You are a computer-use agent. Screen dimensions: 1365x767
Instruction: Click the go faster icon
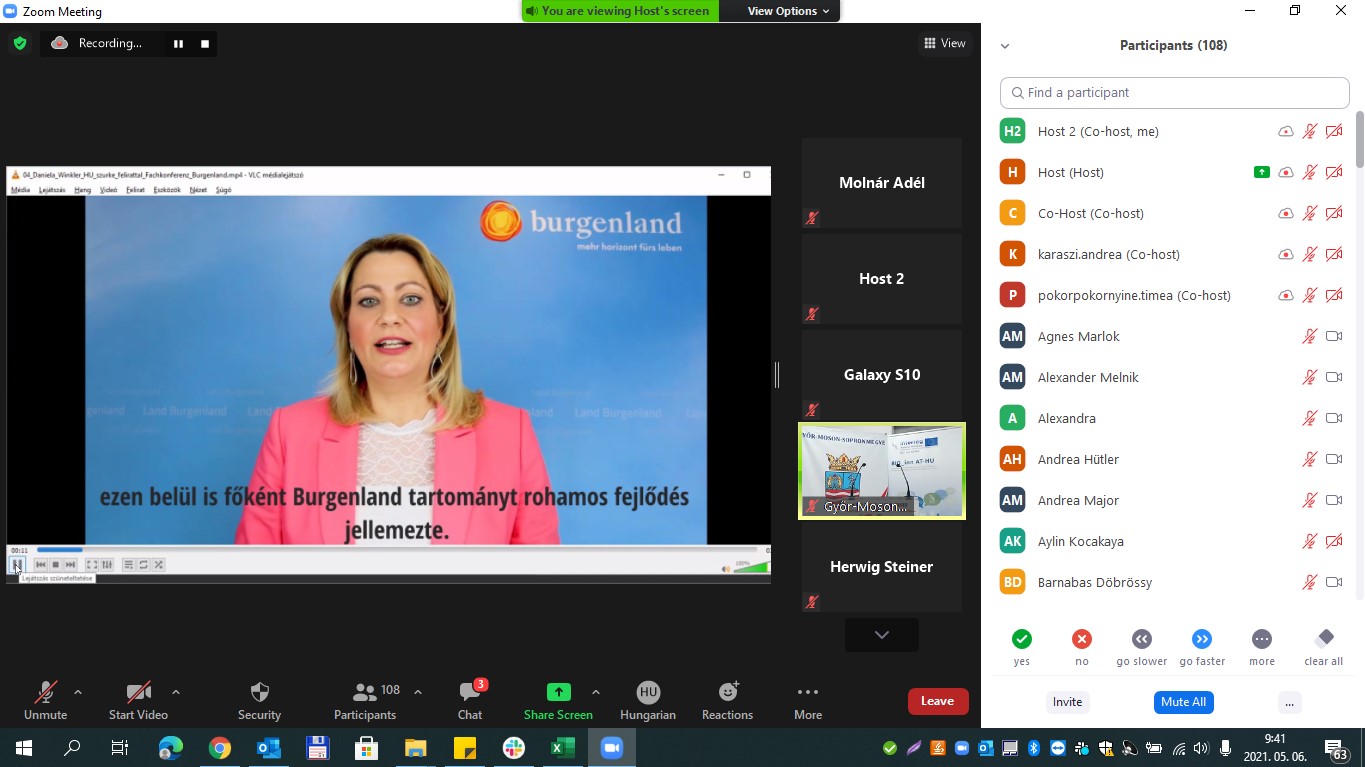pyautogui.click(x=1202, y=639)
